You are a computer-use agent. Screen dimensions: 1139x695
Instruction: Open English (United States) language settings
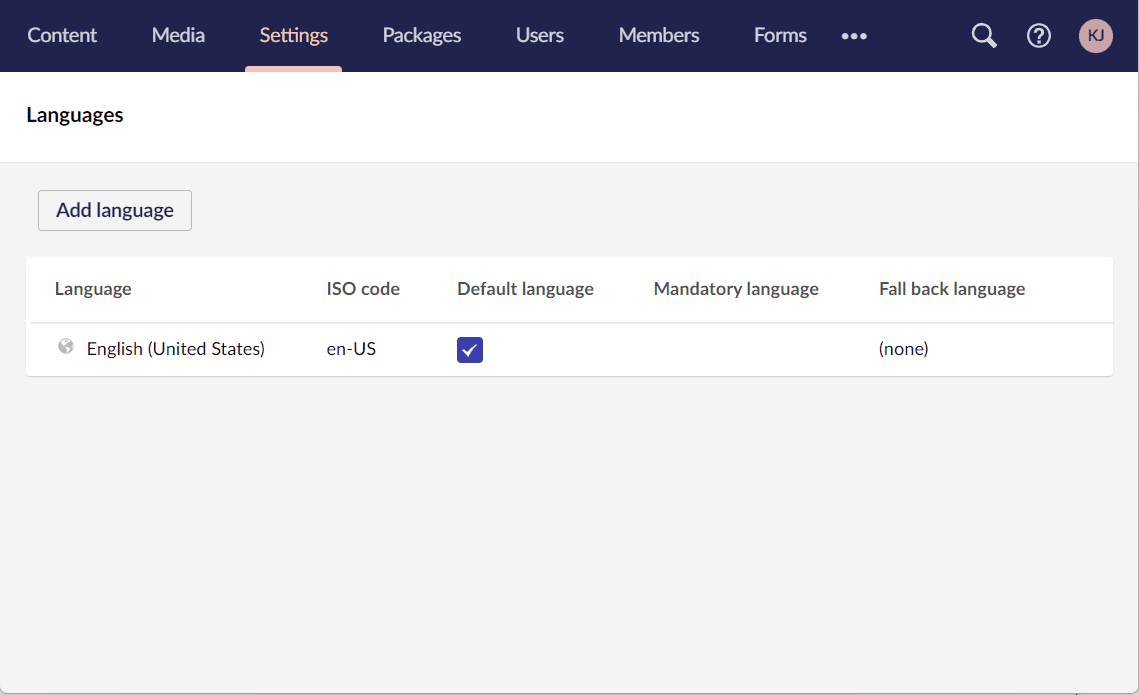pos(175,349)
